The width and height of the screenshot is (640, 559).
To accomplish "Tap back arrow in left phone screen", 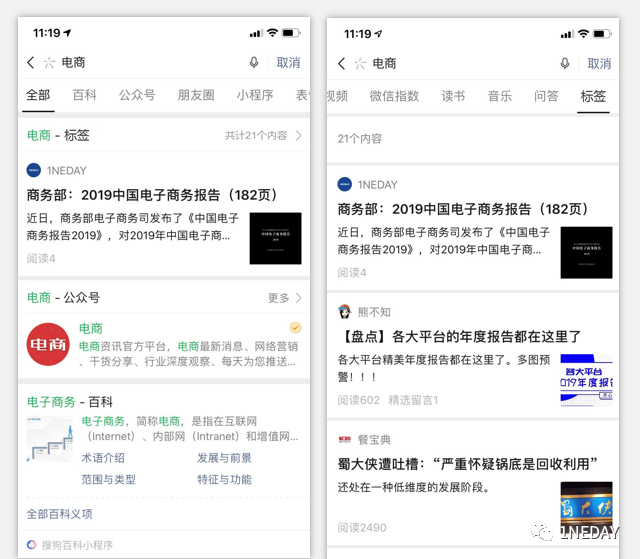I will pyautogui.click(x=31, y=62).
